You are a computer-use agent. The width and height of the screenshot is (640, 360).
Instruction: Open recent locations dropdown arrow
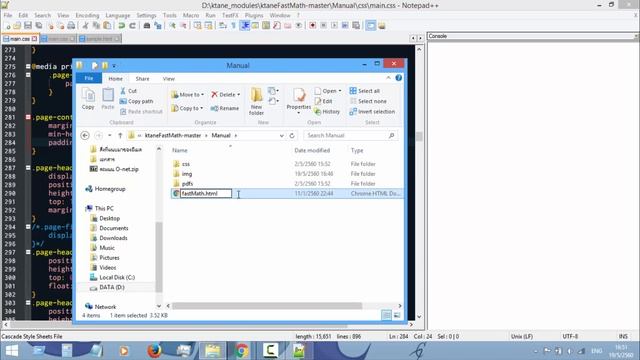[110, 136]
